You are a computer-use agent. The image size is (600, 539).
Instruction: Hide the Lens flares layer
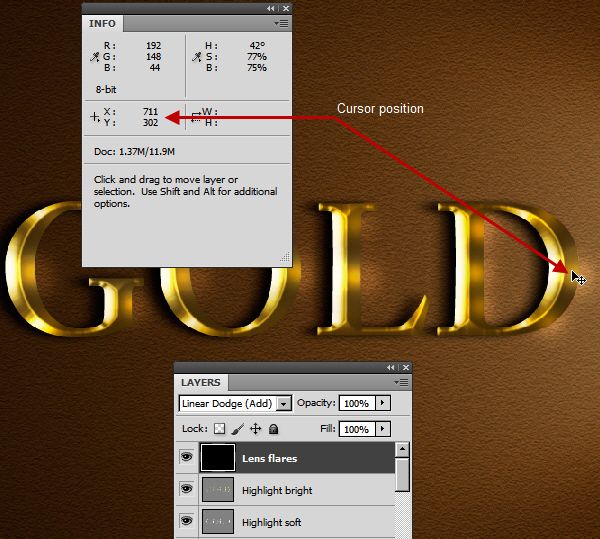(187, 457)
